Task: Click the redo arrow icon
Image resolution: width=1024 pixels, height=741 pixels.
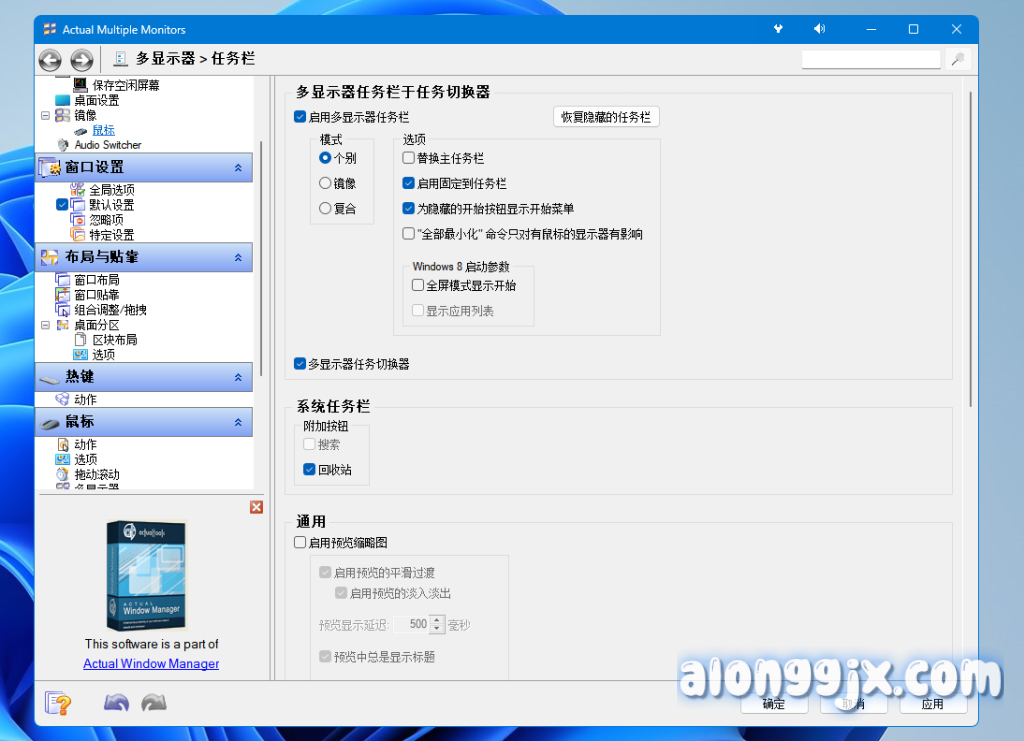Action: (x=153, y=703)
